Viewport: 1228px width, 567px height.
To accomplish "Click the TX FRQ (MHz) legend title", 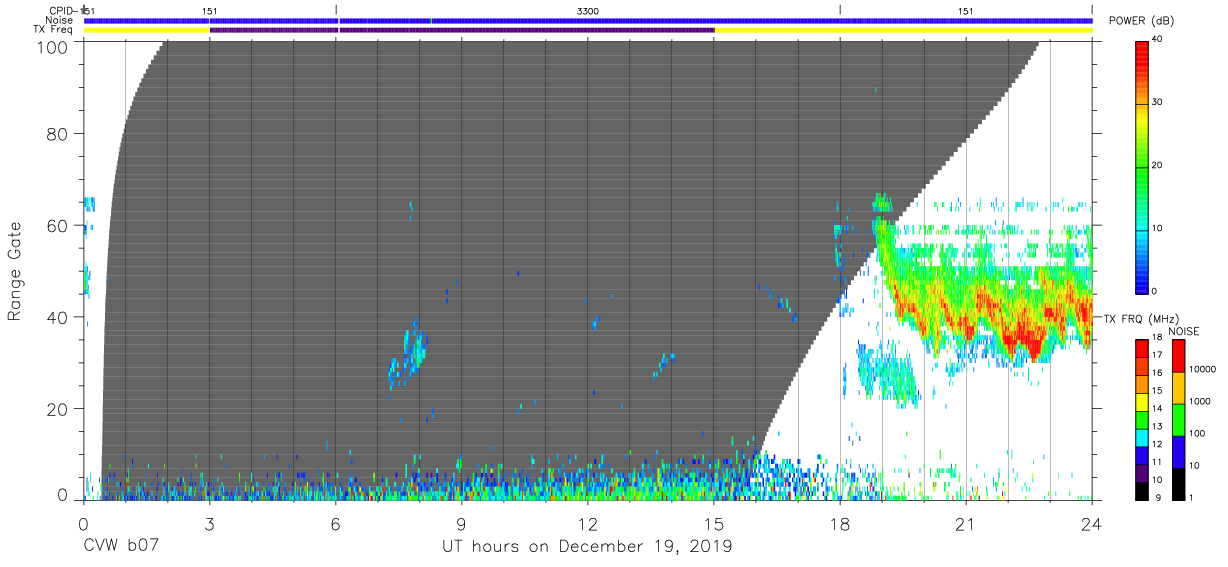I will (x=1141, y=318).
